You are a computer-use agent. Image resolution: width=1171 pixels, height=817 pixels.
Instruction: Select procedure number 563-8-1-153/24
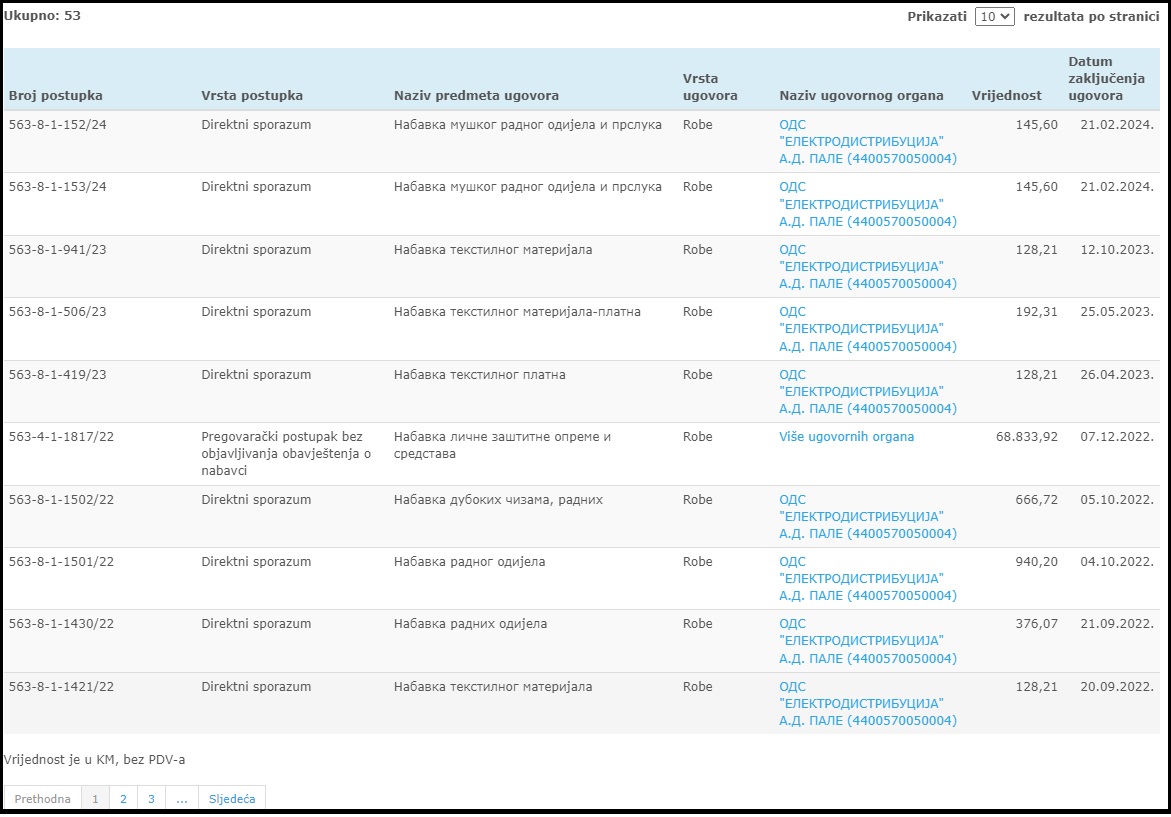pos(58,187)
